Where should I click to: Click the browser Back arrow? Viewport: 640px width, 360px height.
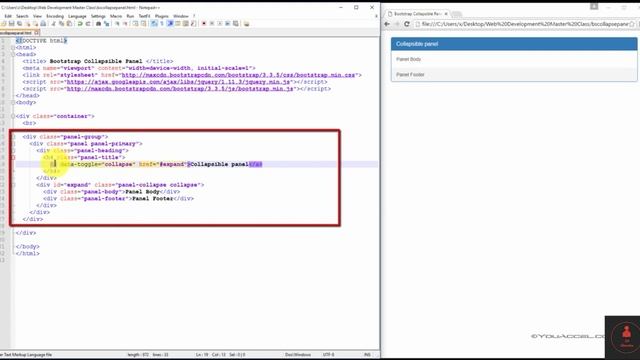click(387, 24)
